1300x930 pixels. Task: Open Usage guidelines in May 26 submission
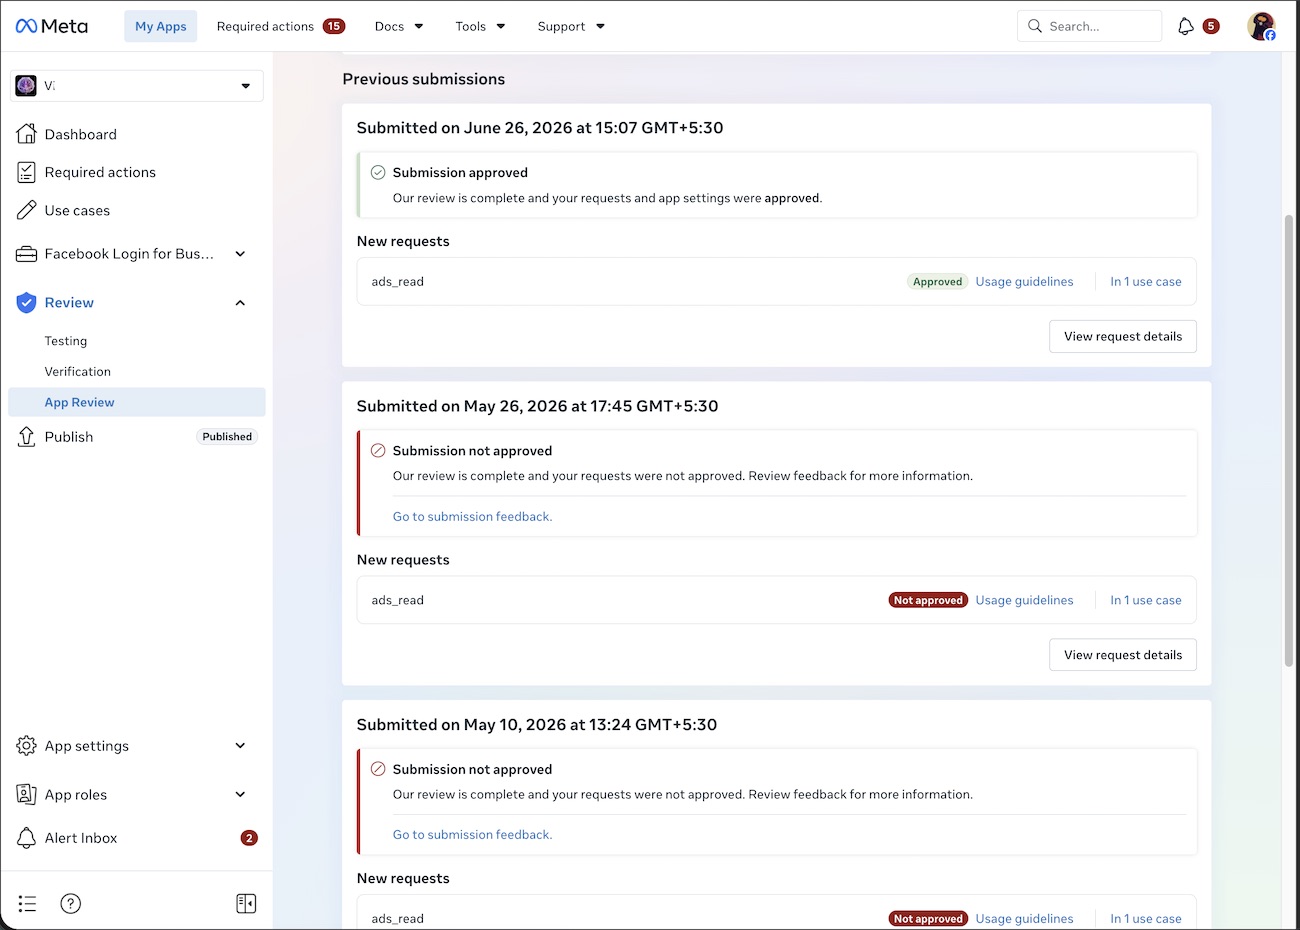tap(1024, 600)
